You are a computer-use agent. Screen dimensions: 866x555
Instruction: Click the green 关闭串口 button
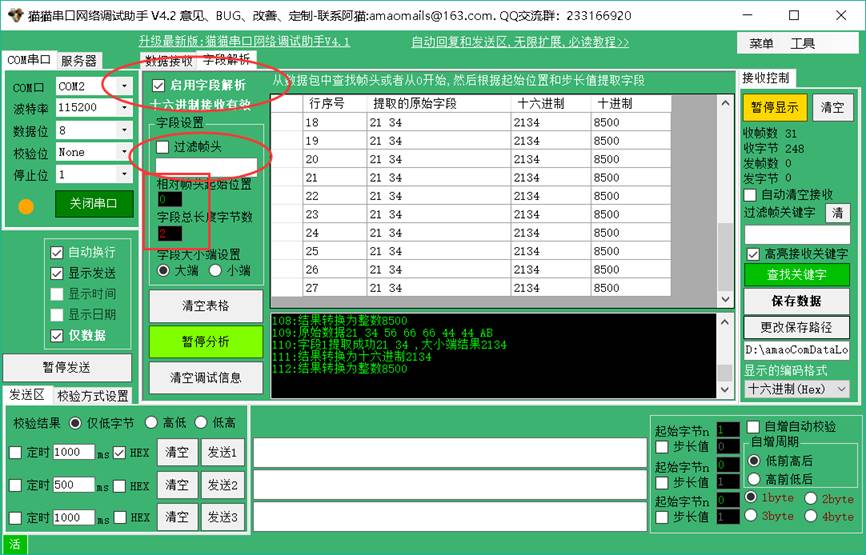coord(100,203)
